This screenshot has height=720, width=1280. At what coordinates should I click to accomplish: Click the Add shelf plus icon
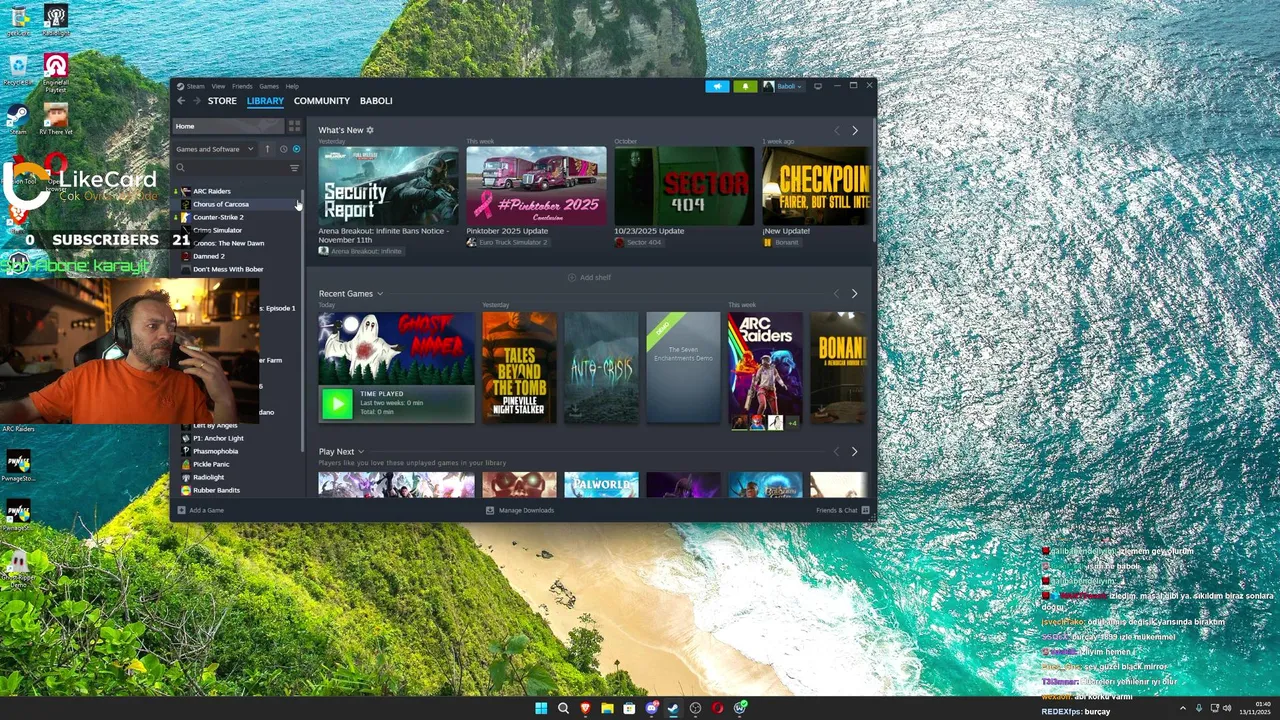[572, 277]
